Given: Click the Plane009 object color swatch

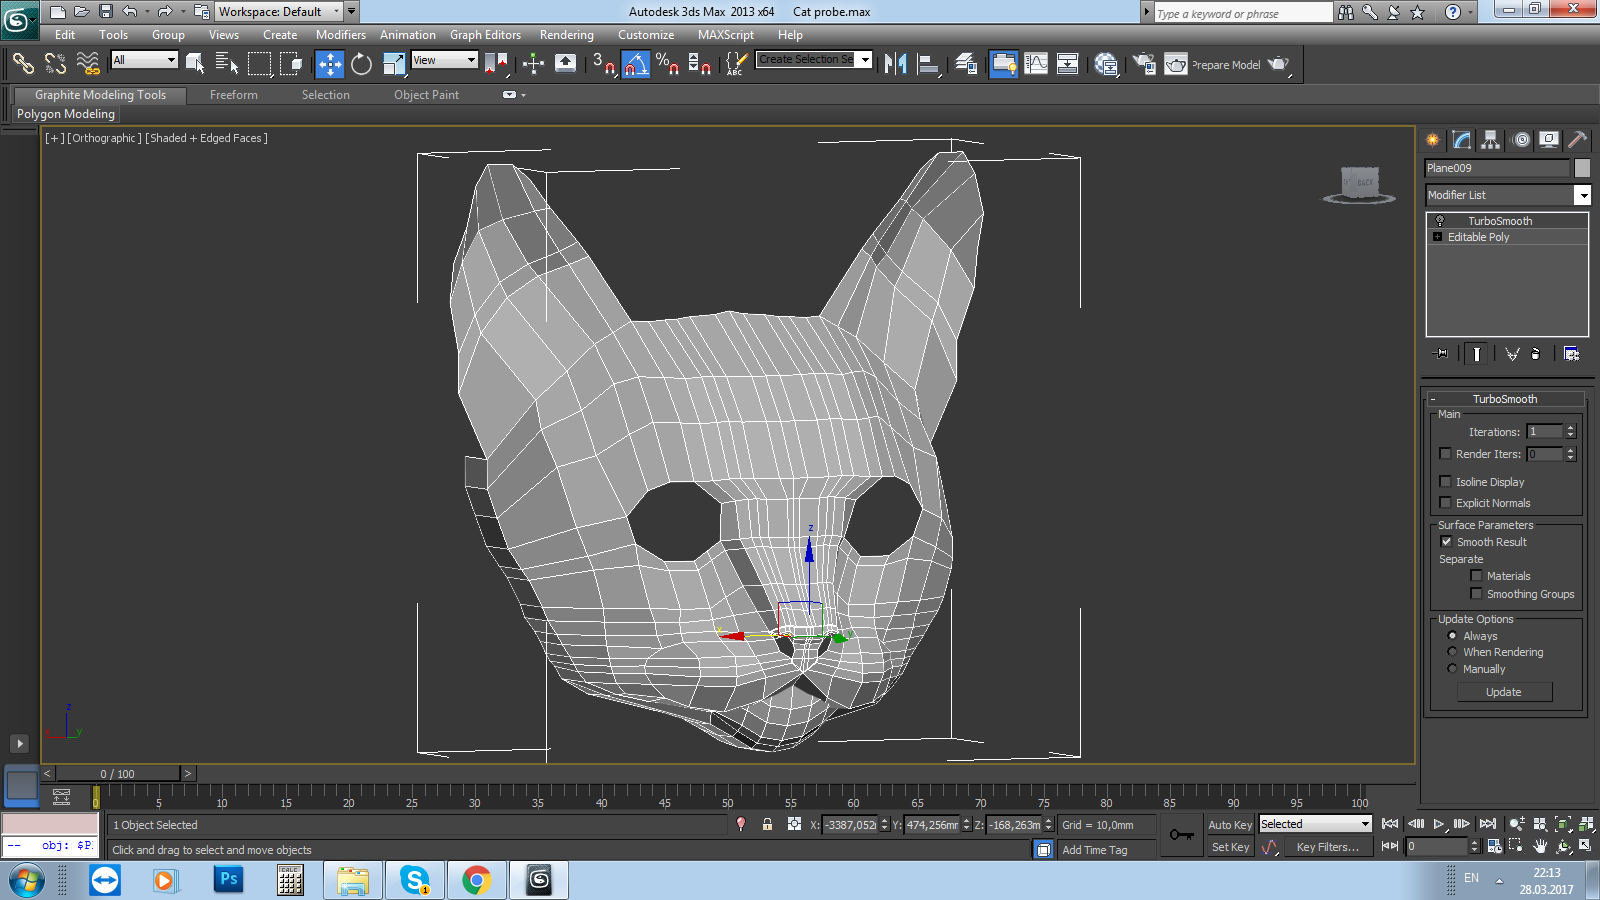Looking at the screenshot, I should point(1582,168).
